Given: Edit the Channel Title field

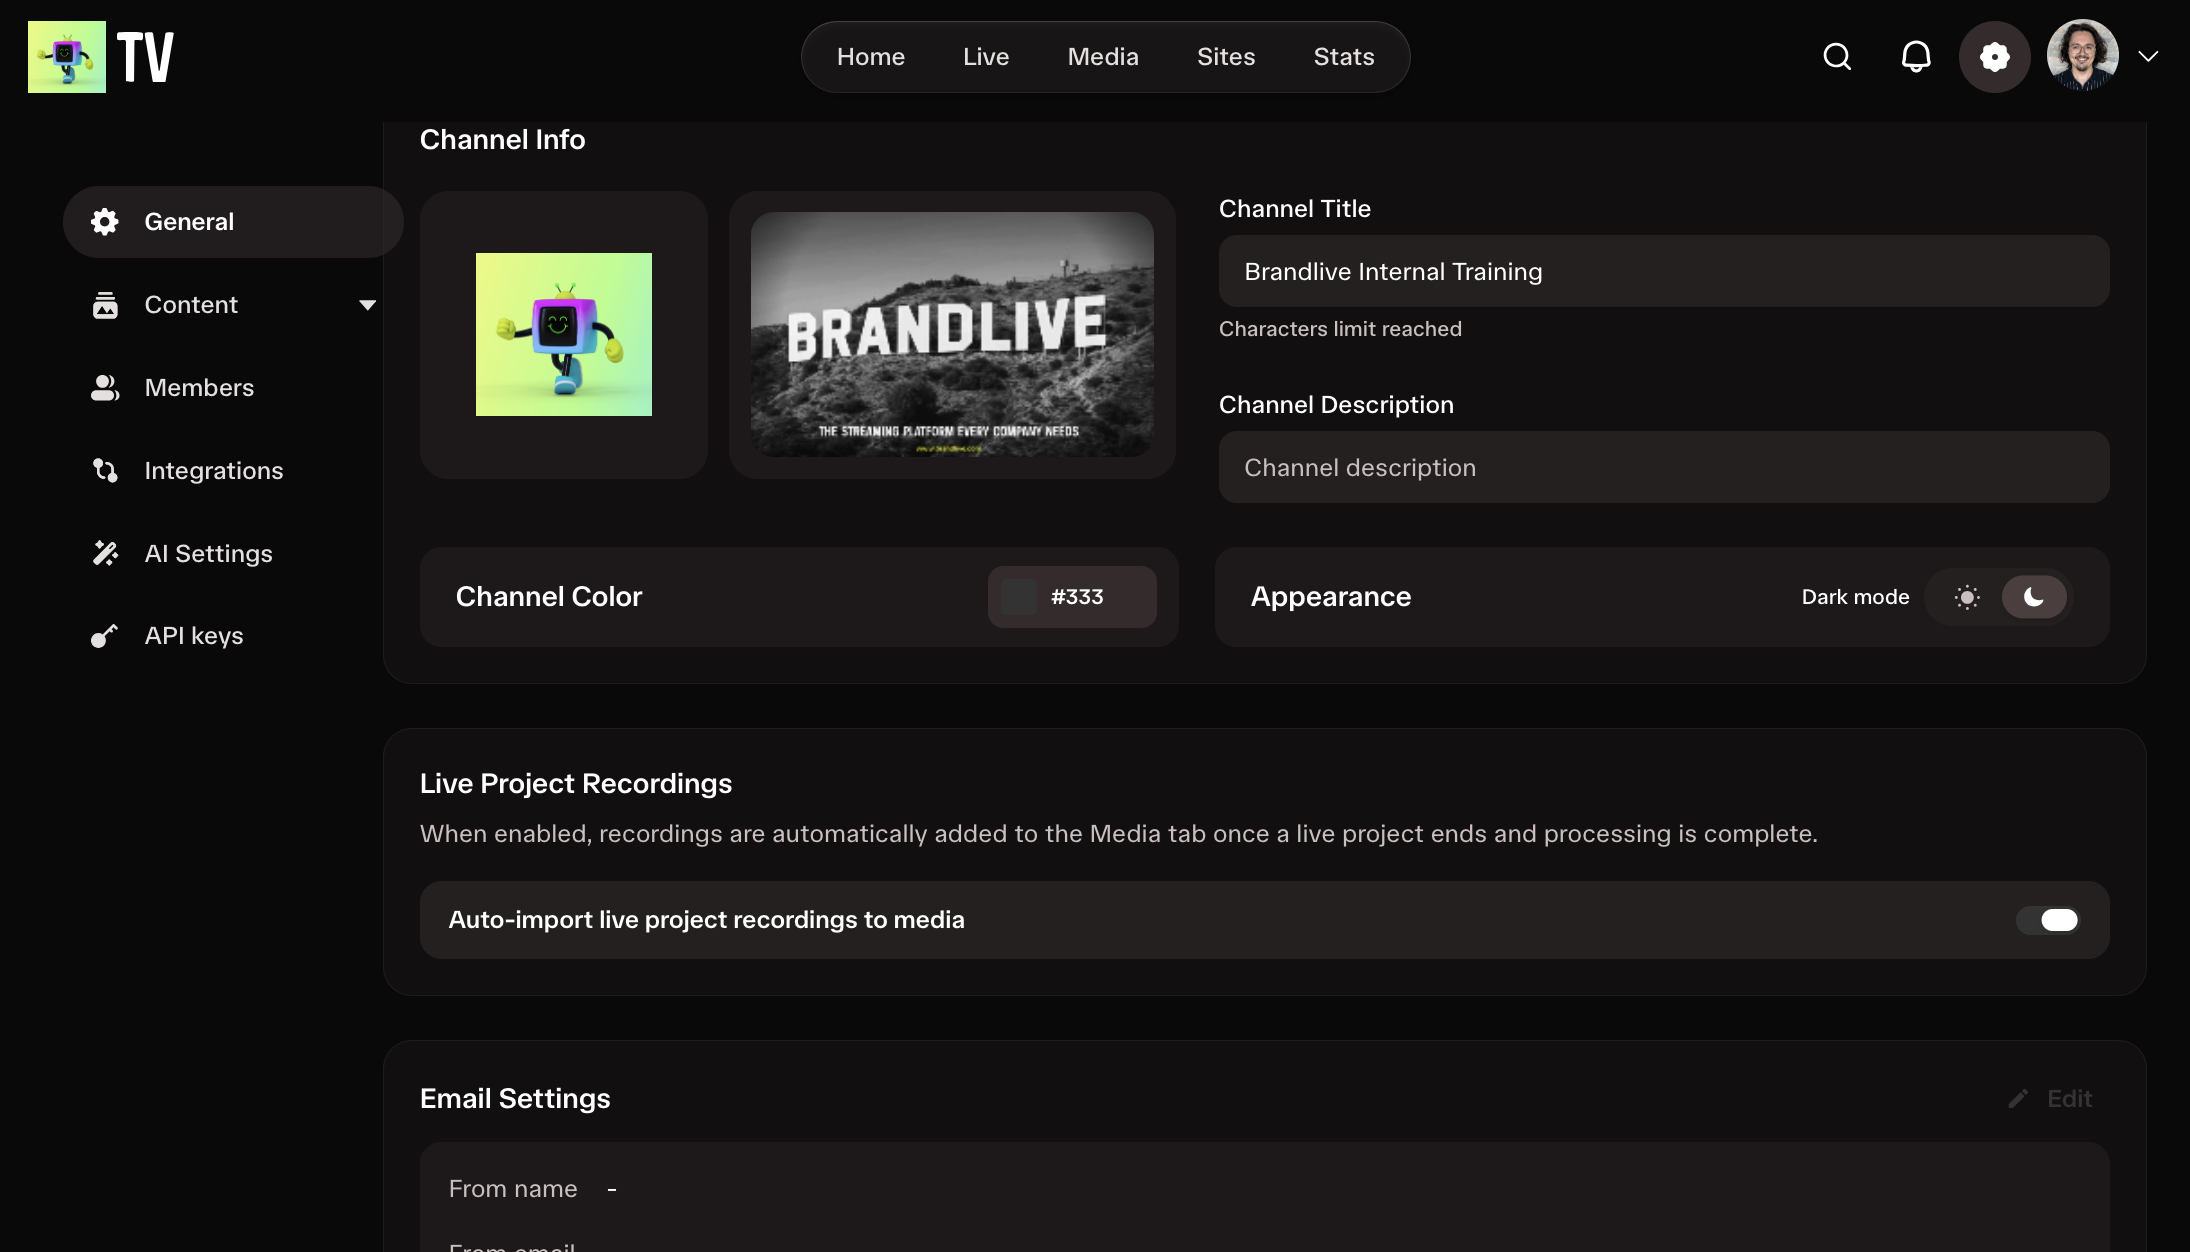Looking at the screenshot, I should click(x=1664, y=271).
